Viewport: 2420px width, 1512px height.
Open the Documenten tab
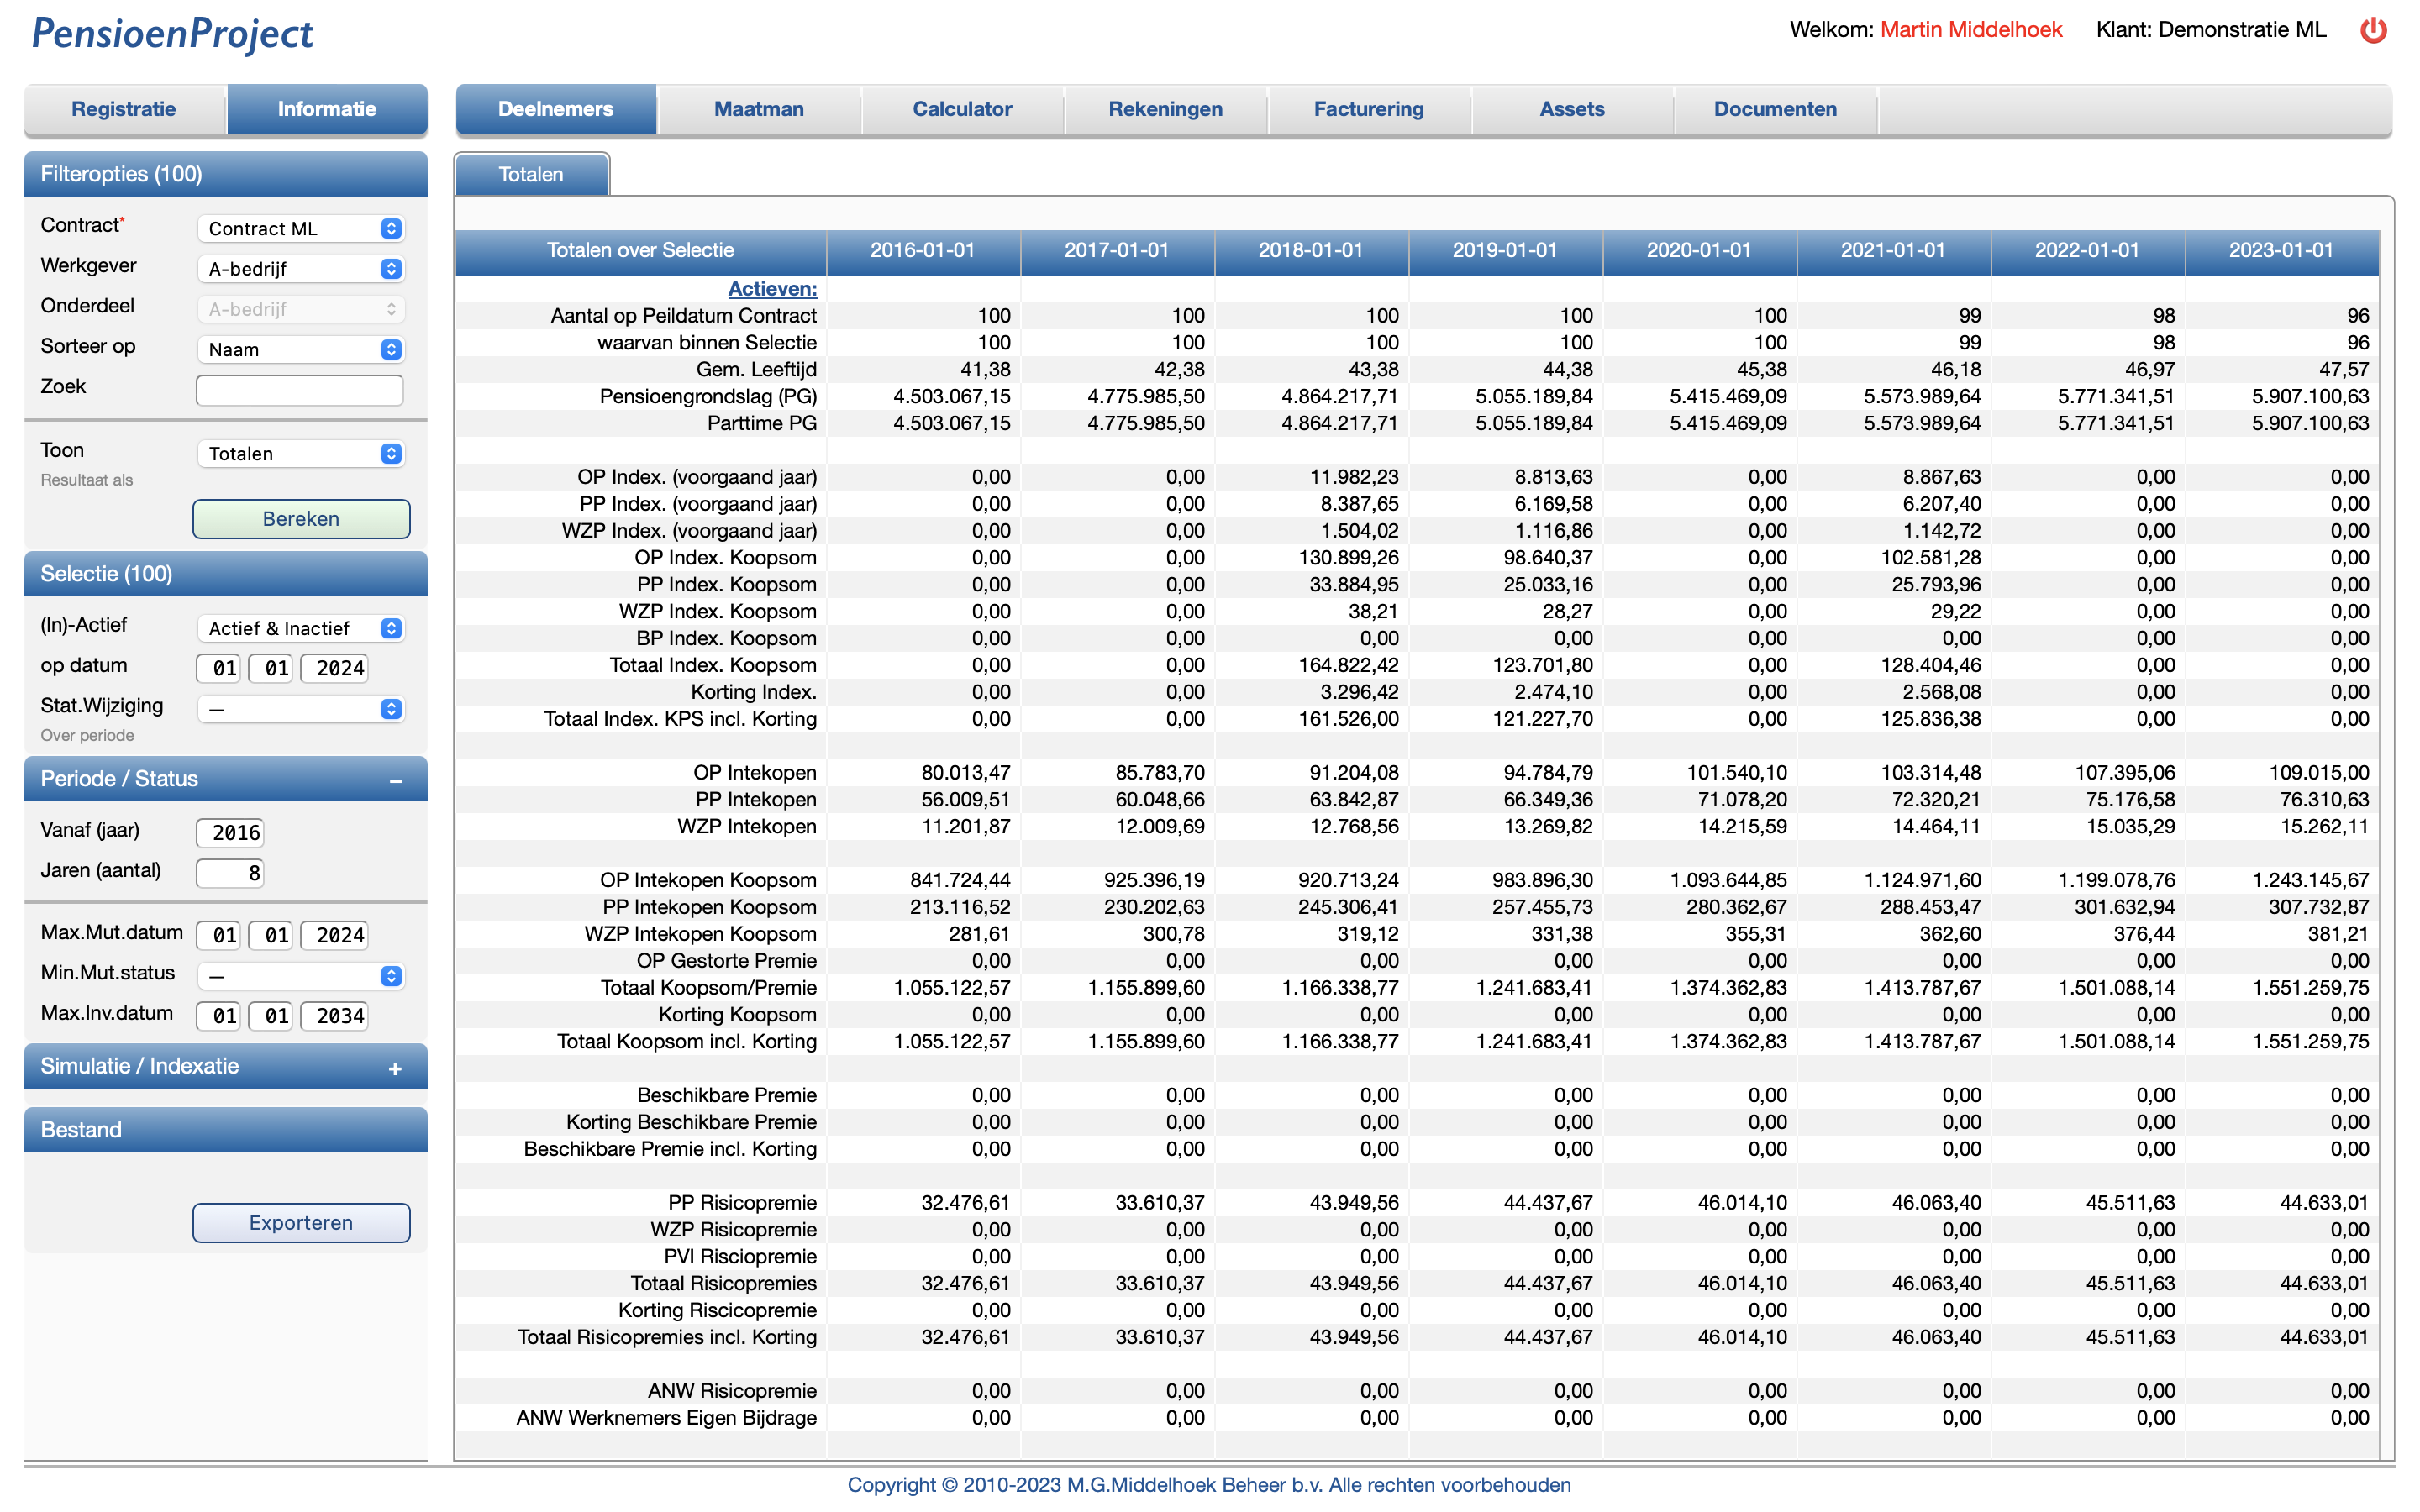1774,109
